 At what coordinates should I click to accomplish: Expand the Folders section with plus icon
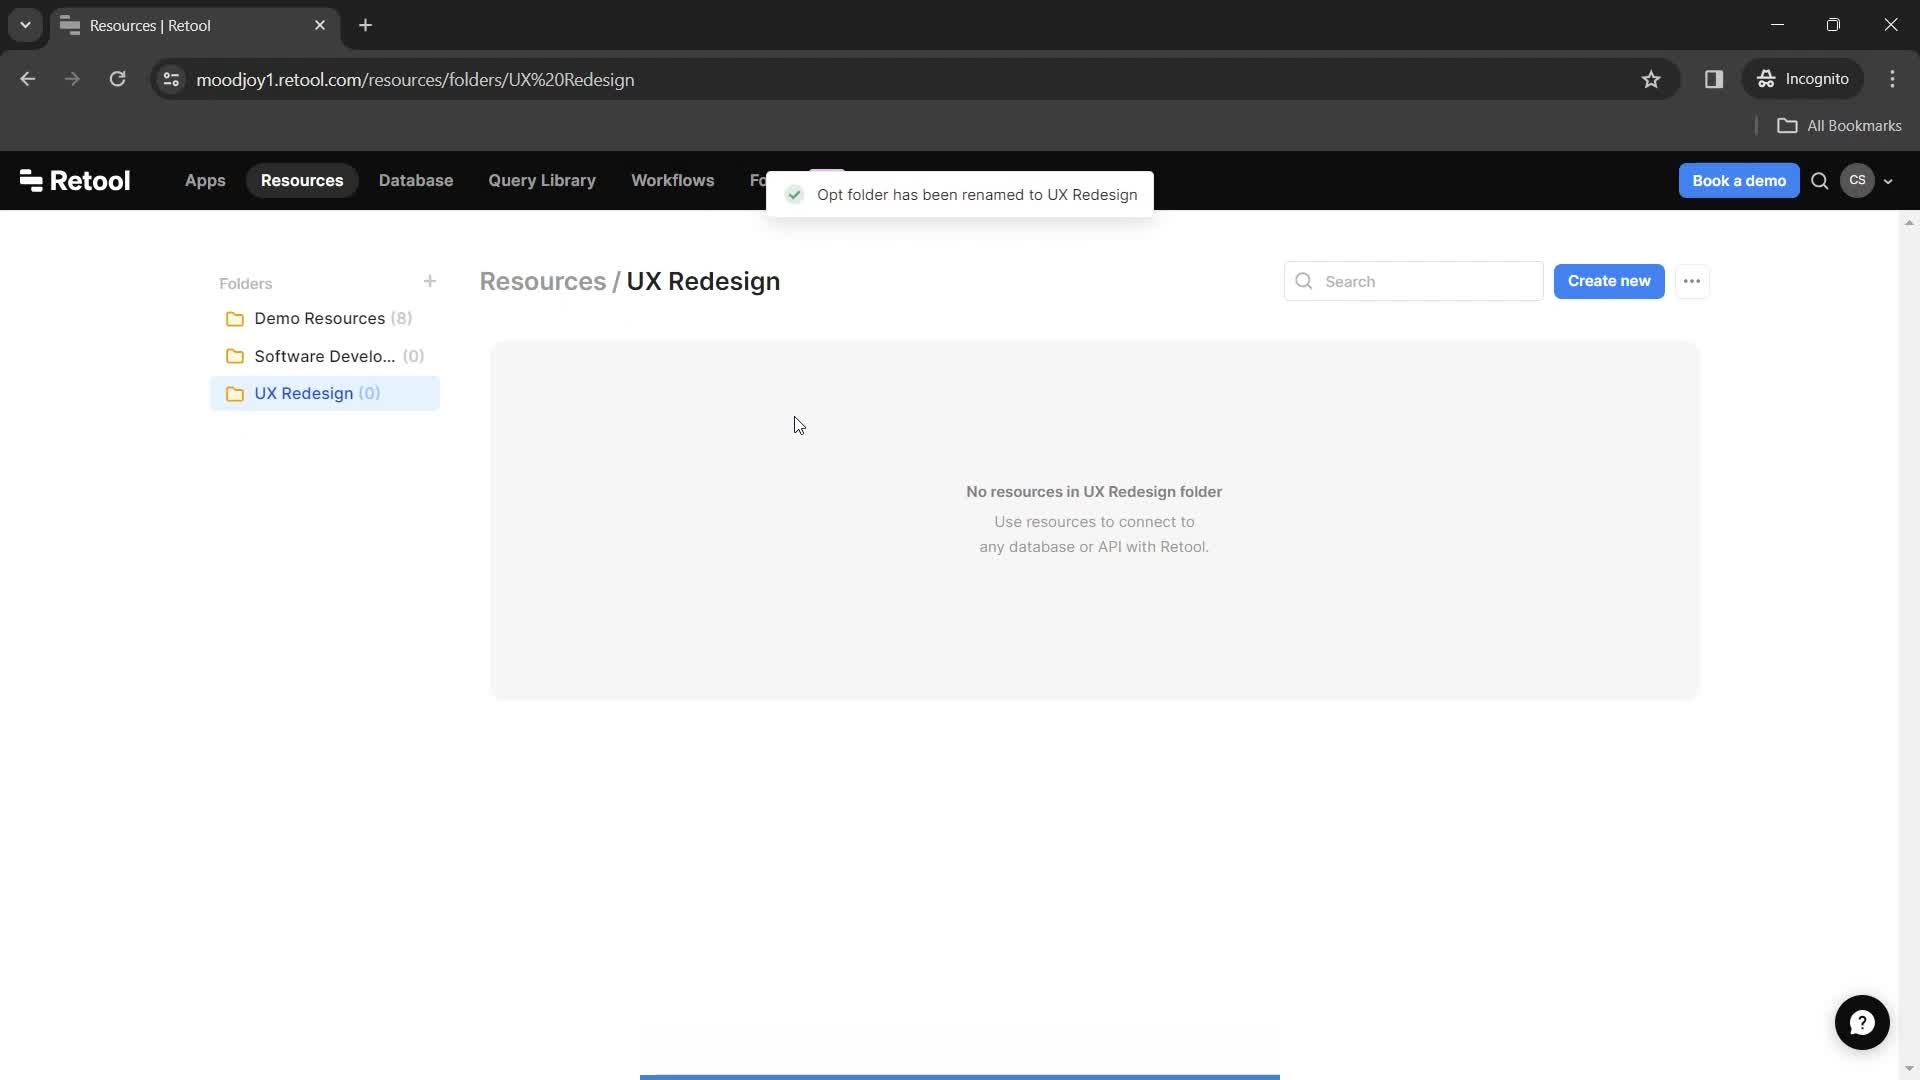click(x=430, y=282)
